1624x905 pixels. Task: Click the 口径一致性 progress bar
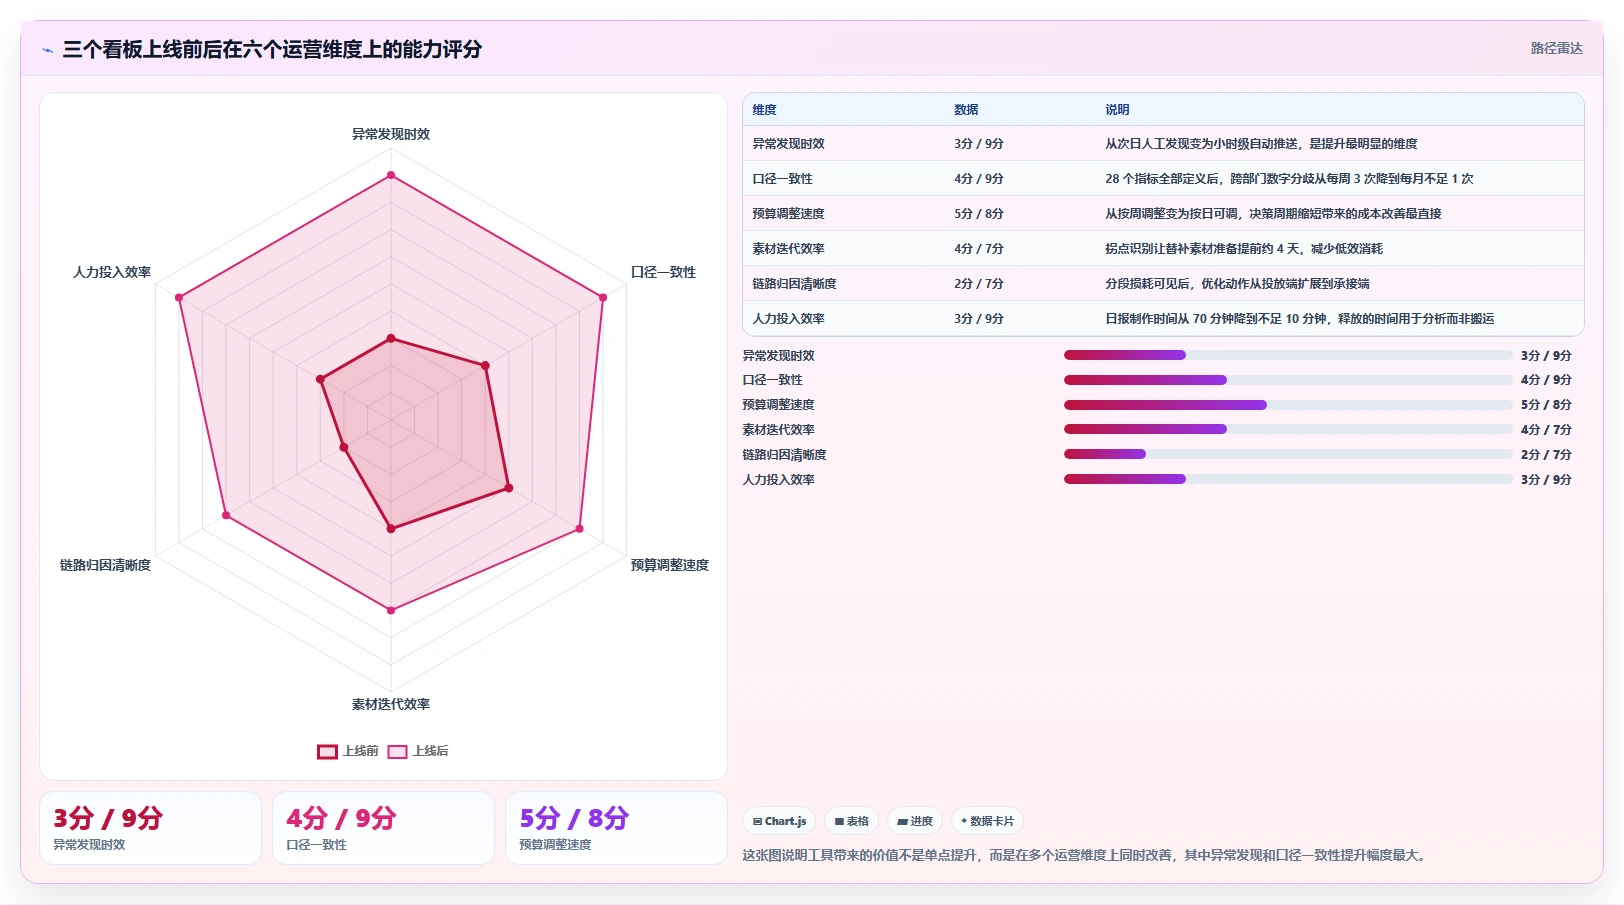[1288, 380]
